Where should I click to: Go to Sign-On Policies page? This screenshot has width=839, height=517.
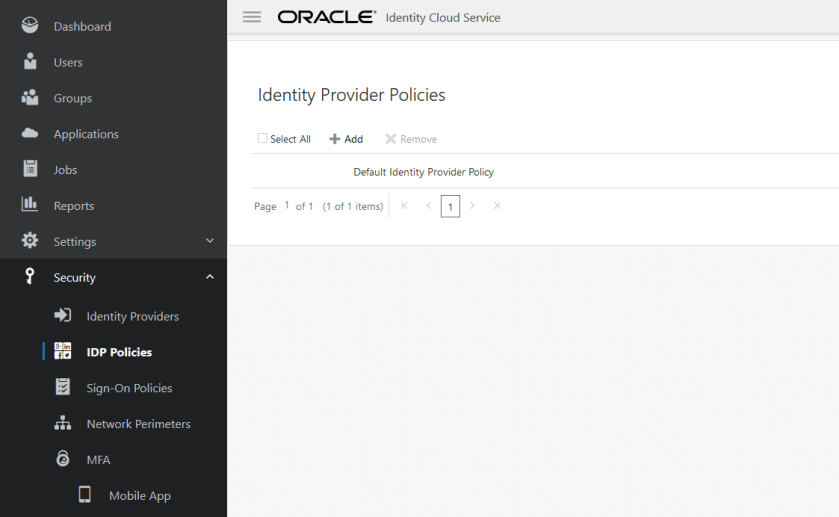point(129,388)
